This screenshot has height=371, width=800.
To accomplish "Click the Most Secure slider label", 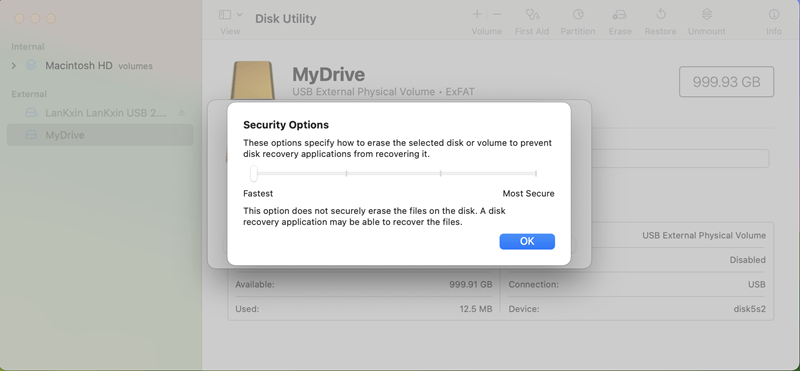I will pyautogui.click(x=529, y=193).
